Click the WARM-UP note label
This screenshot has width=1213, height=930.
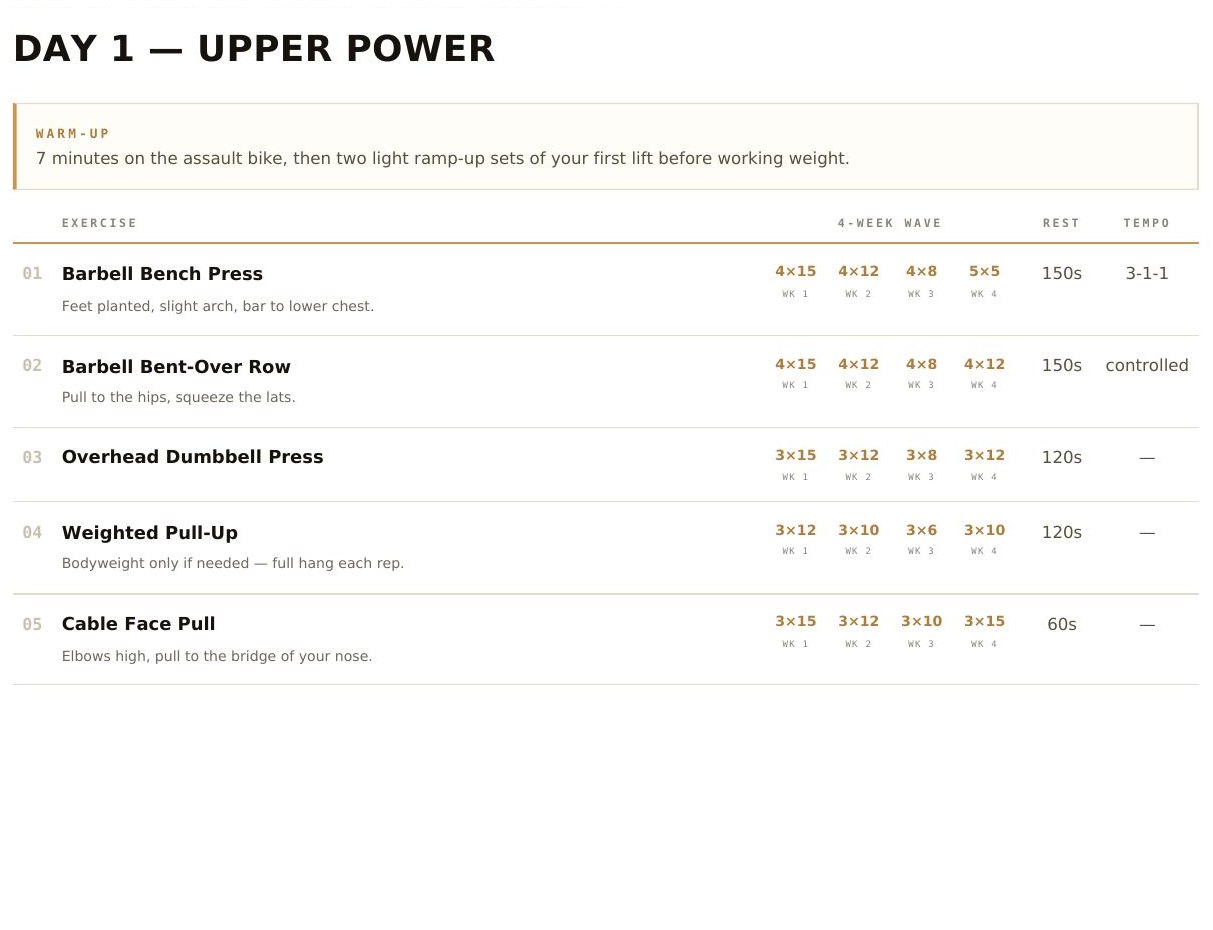(73, 134)
